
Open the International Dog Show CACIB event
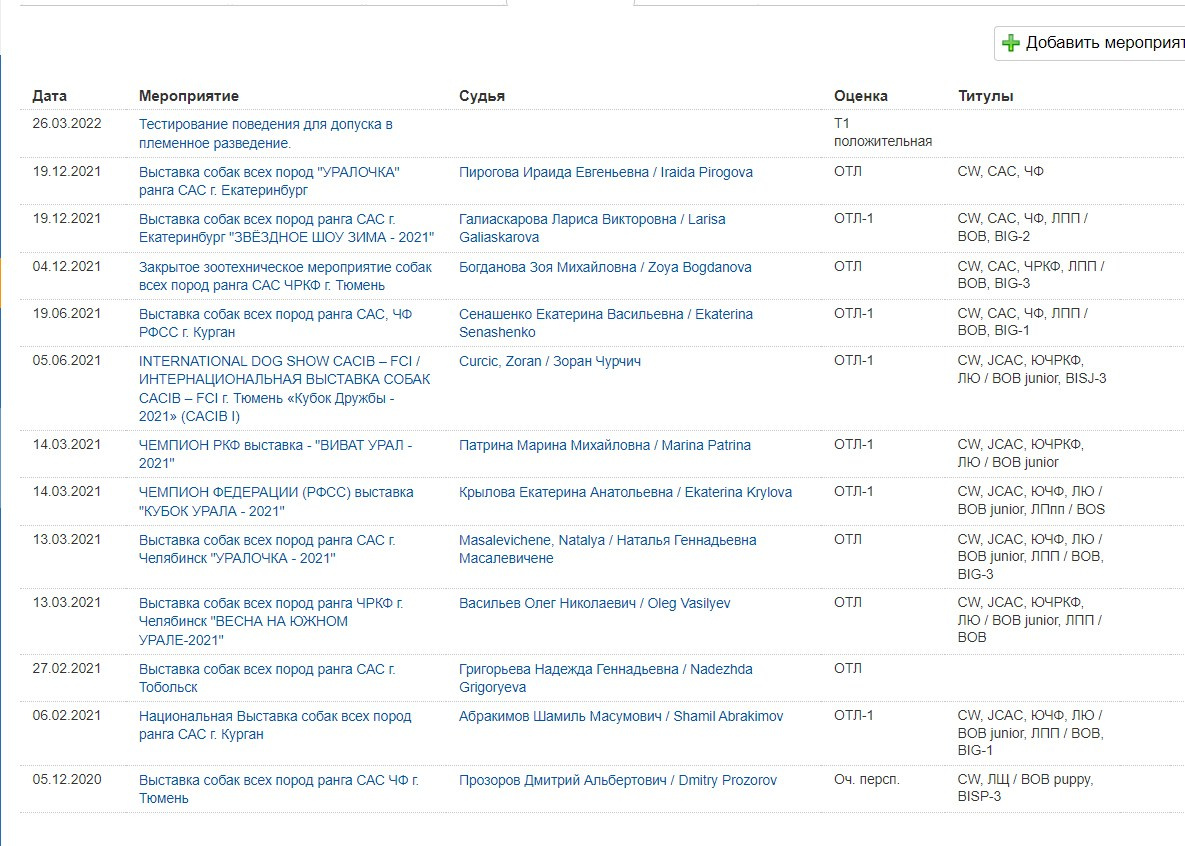279,361
